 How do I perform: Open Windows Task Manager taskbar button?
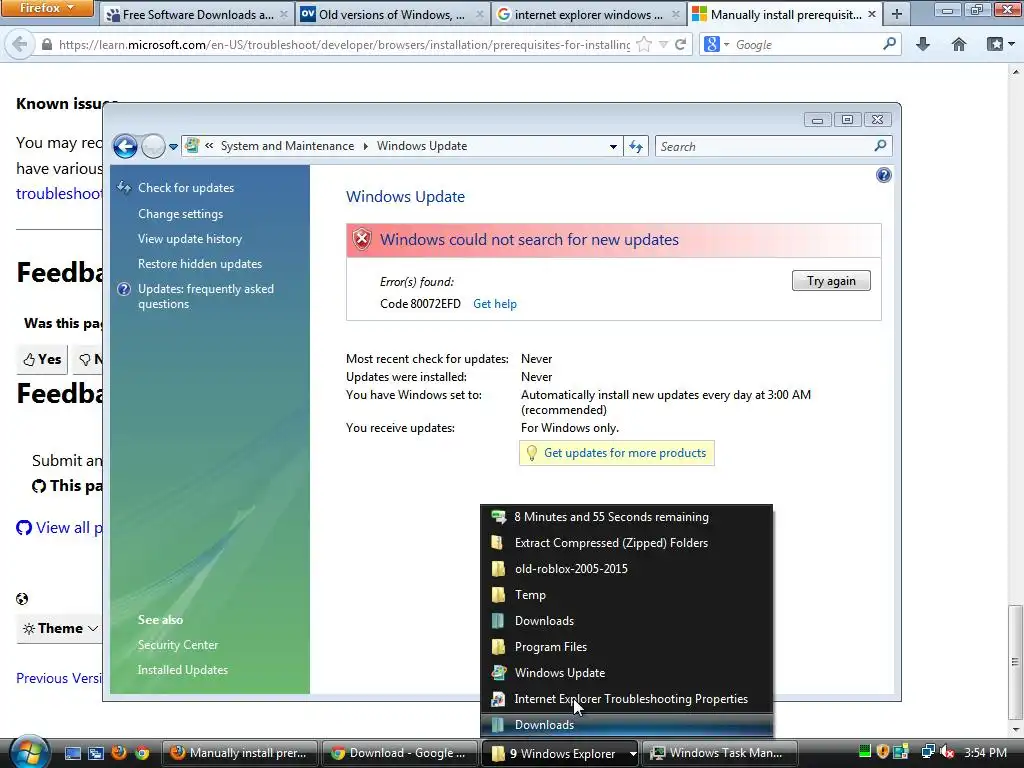[x=720, y=753]
